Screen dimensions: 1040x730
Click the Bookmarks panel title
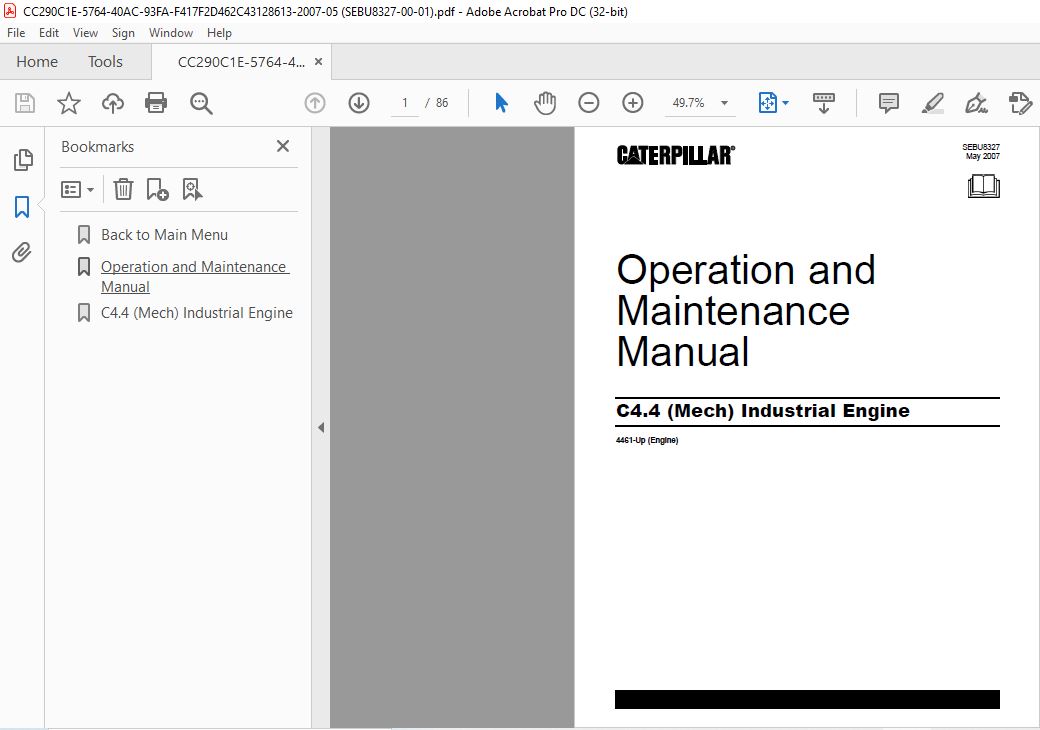coord(98,147)
